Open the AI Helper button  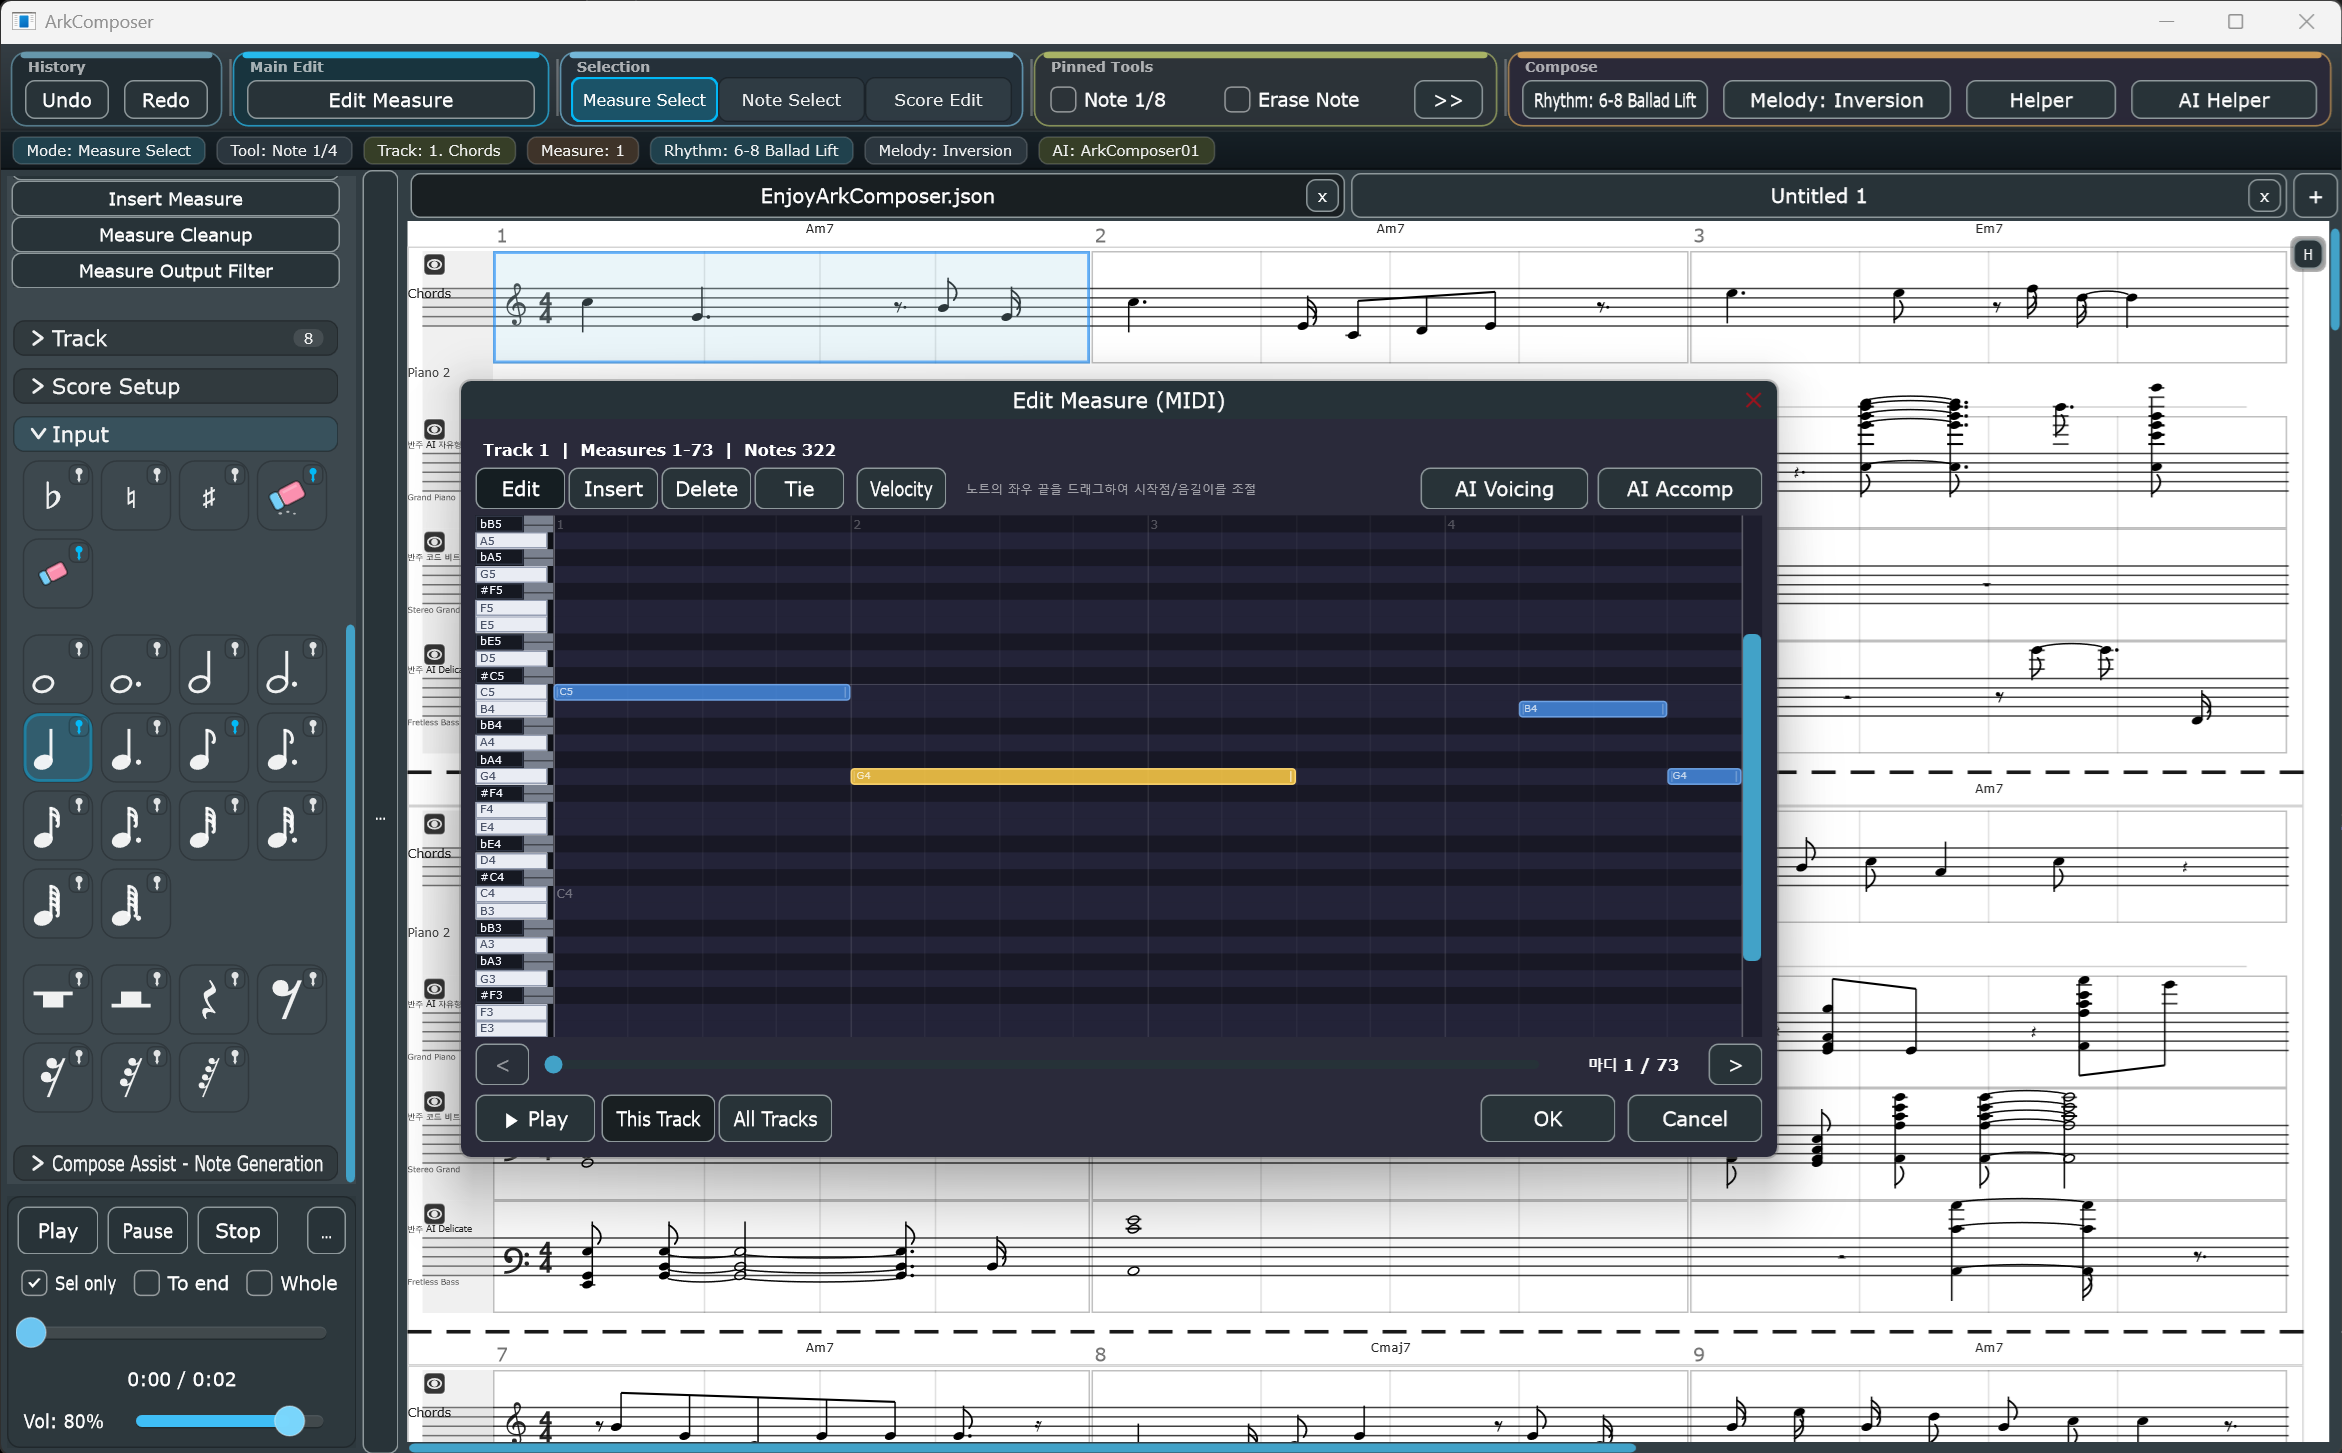(x=2223, y=100)
